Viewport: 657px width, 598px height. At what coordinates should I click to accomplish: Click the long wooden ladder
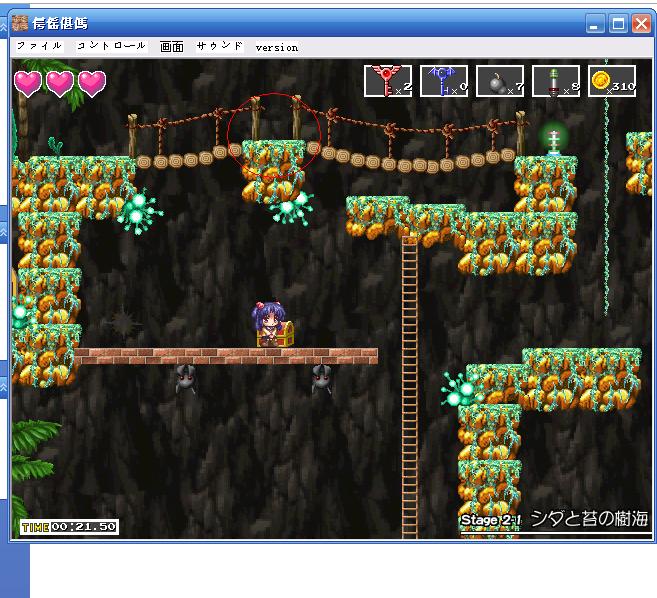click(409, 386)
